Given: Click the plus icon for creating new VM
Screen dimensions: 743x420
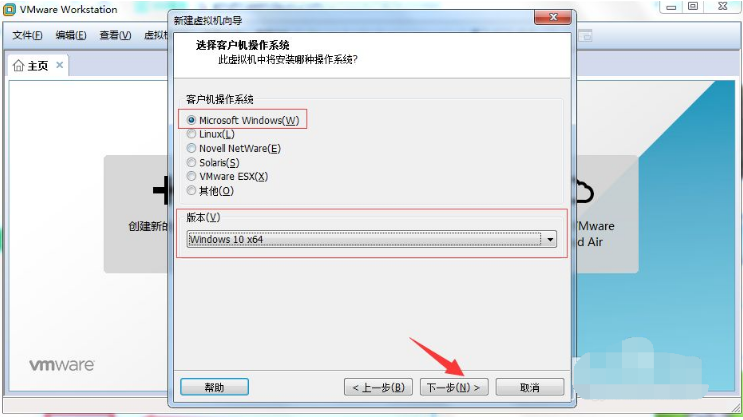Looking at the screenshot, I should click(161, 190).
